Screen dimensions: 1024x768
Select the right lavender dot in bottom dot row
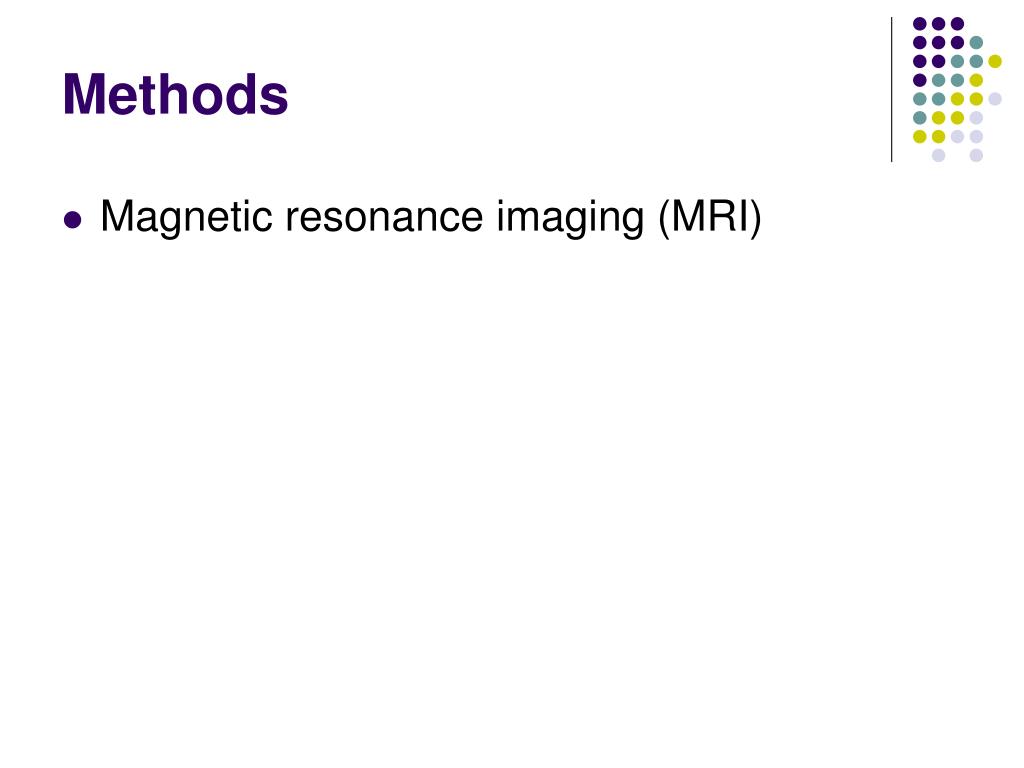click(976, 155)
